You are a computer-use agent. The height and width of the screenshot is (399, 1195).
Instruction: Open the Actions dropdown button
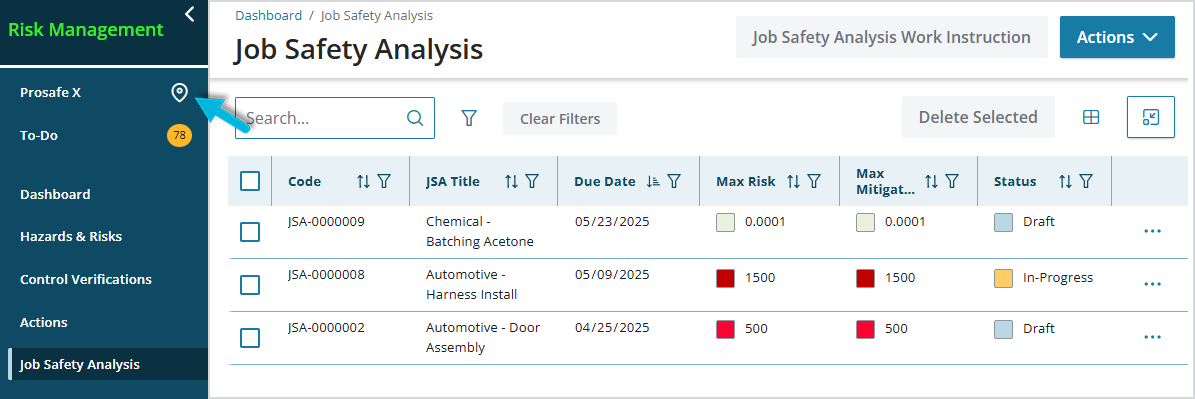(x=1117, y=37)
